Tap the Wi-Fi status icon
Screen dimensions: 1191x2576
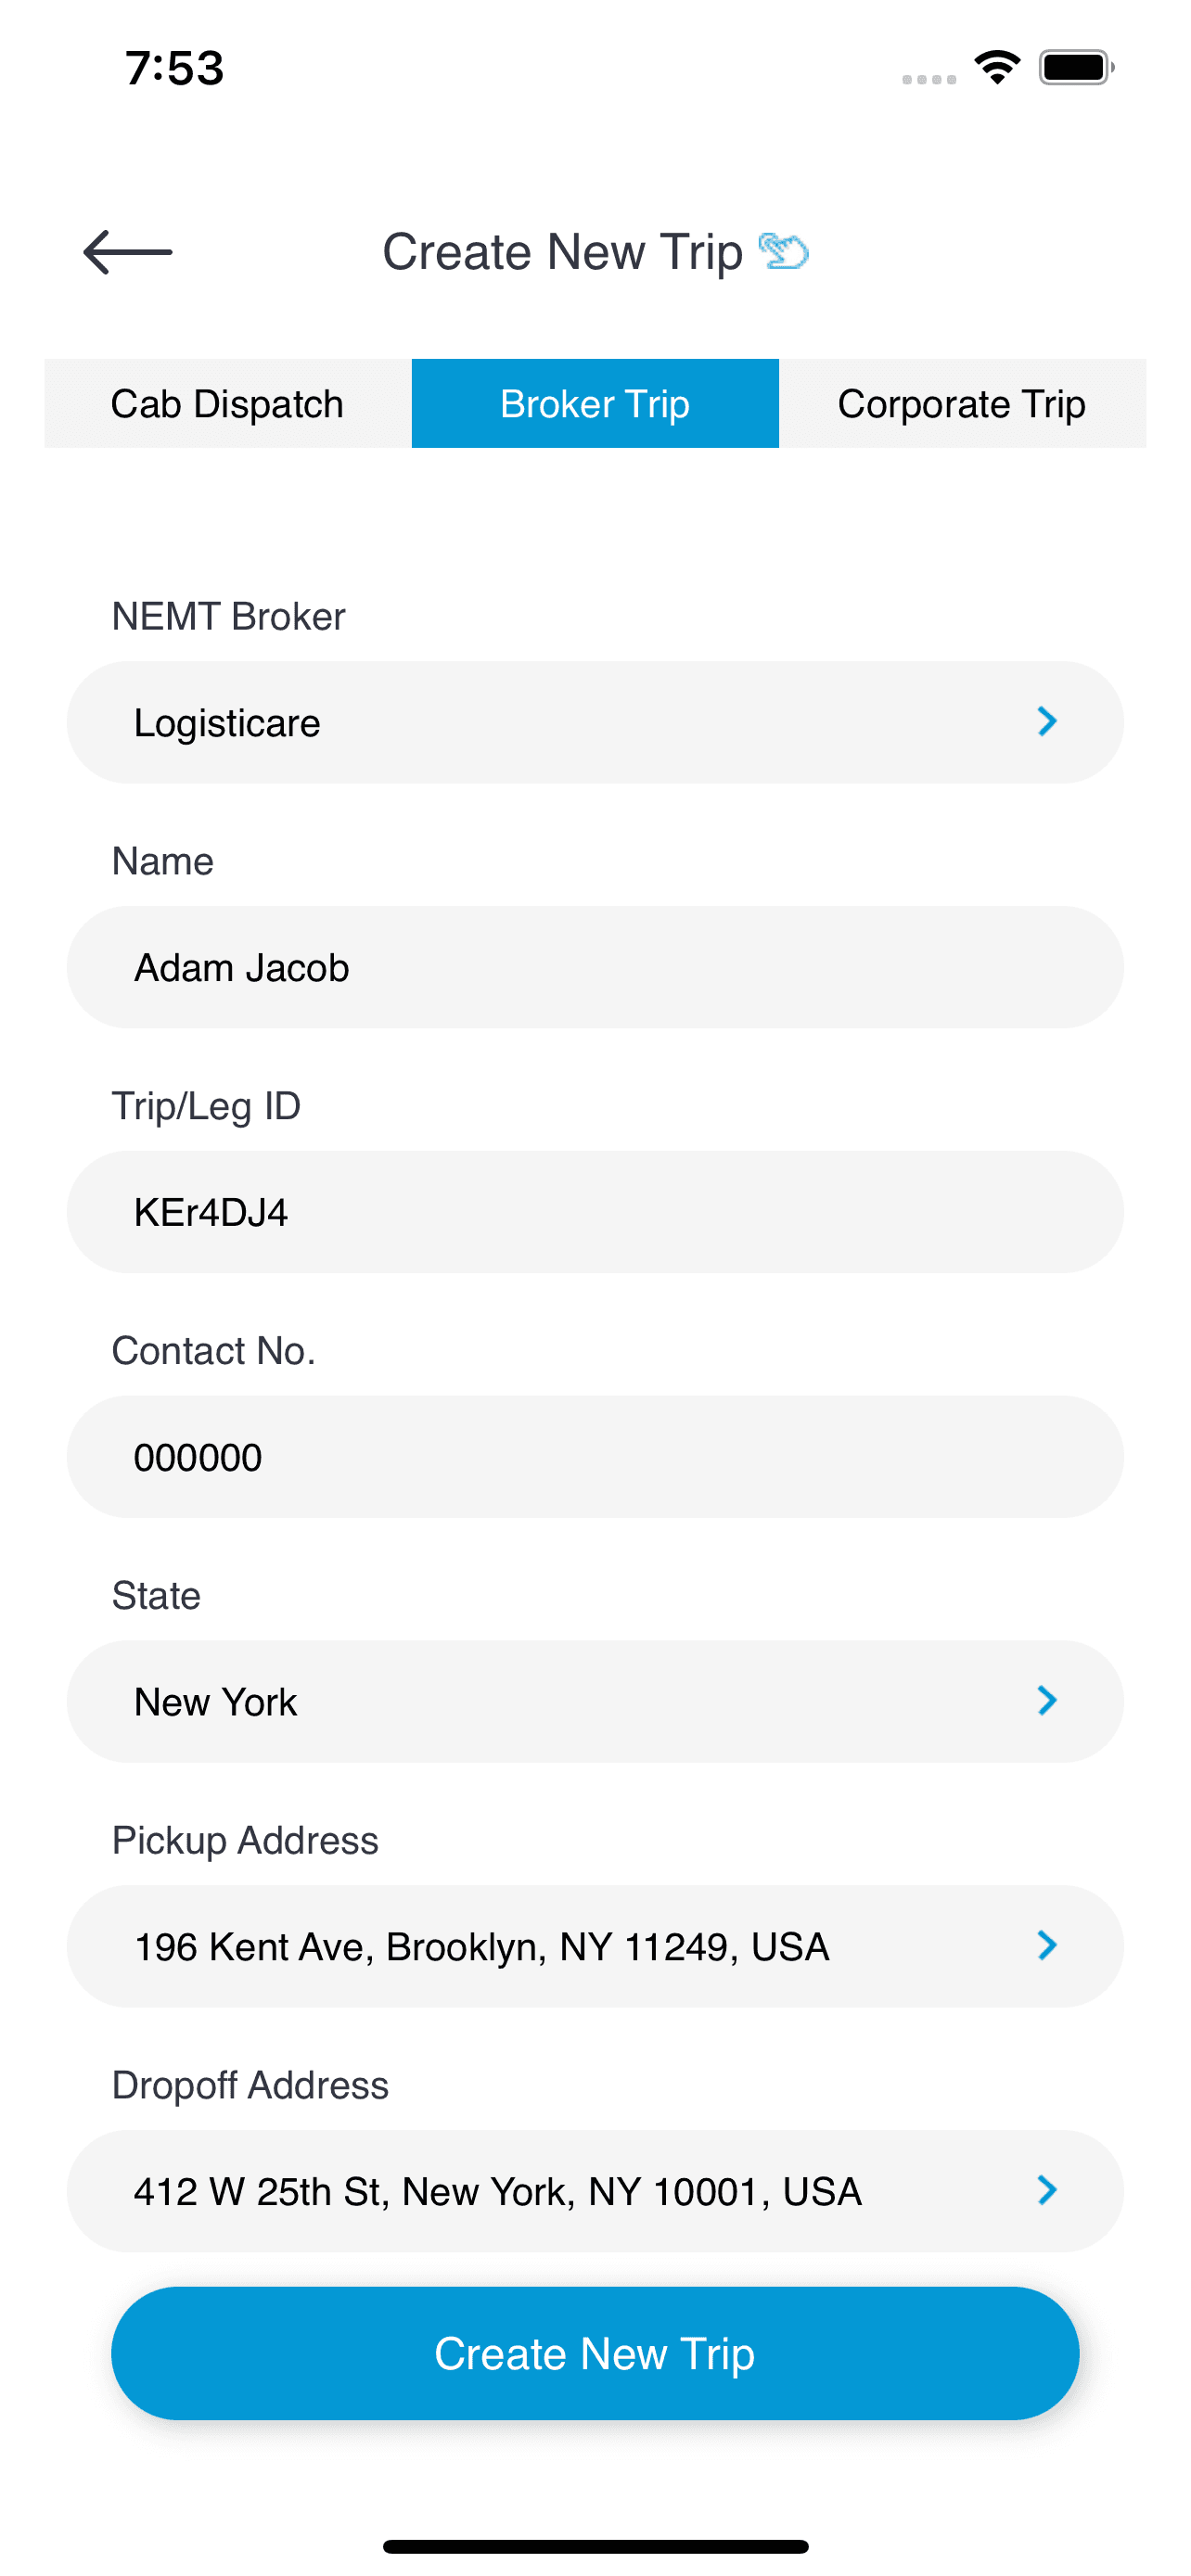997,68
